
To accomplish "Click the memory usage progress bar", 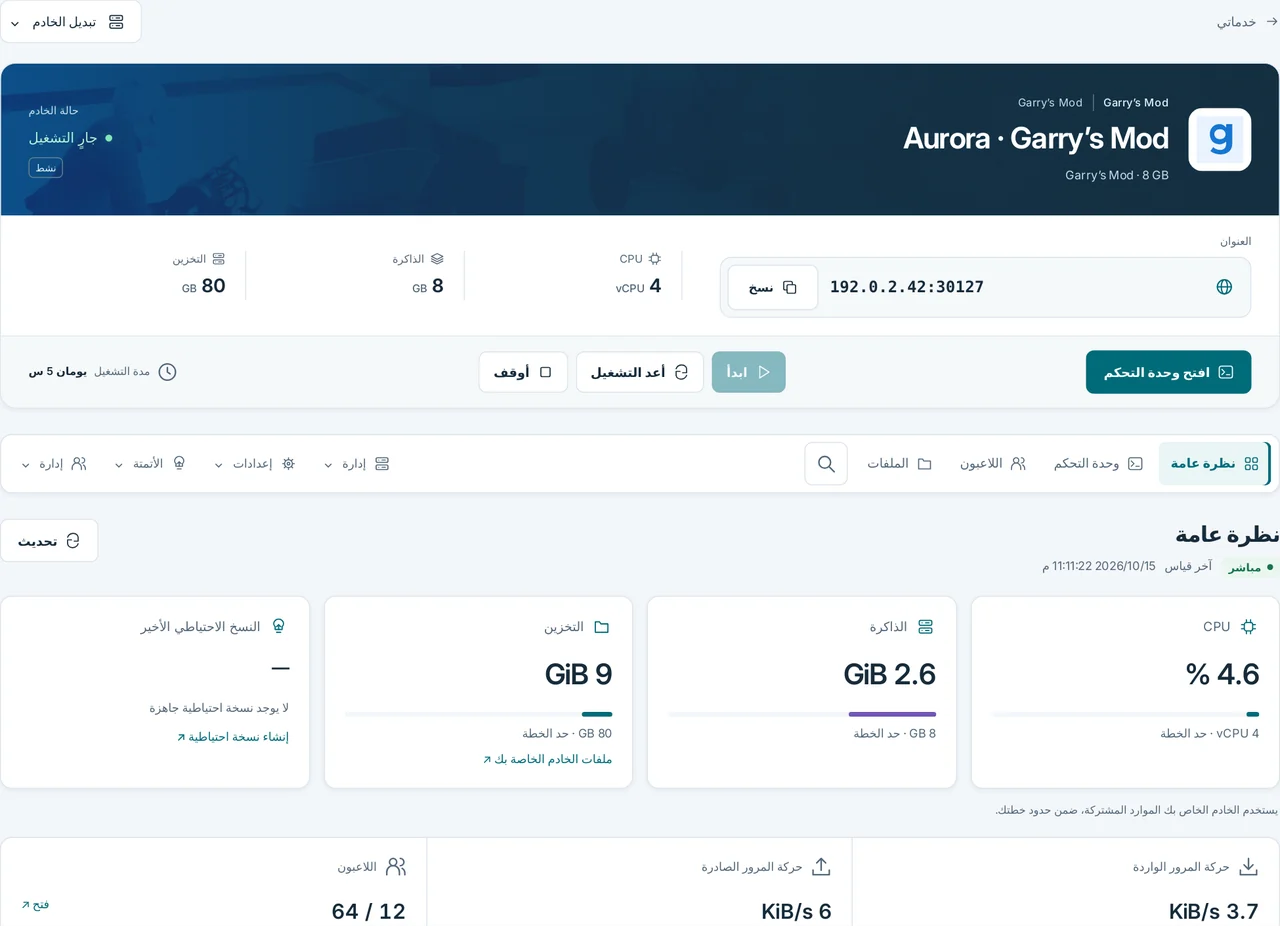I will coord(802,714).
